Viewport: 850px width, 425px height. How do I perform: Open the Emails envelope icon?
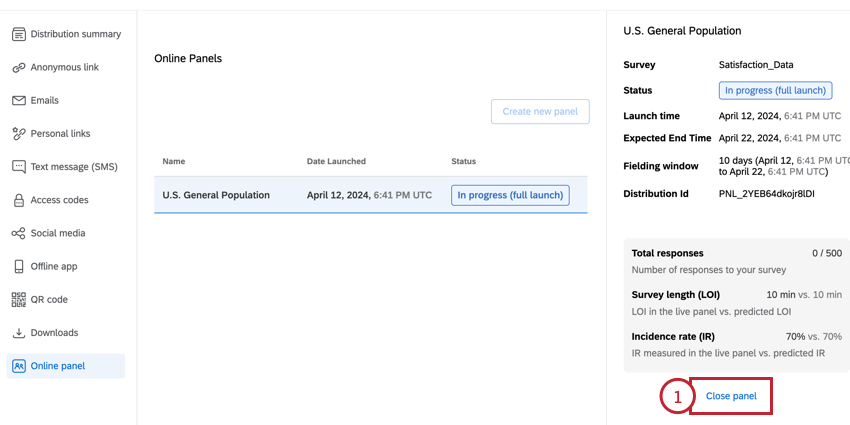19,101
